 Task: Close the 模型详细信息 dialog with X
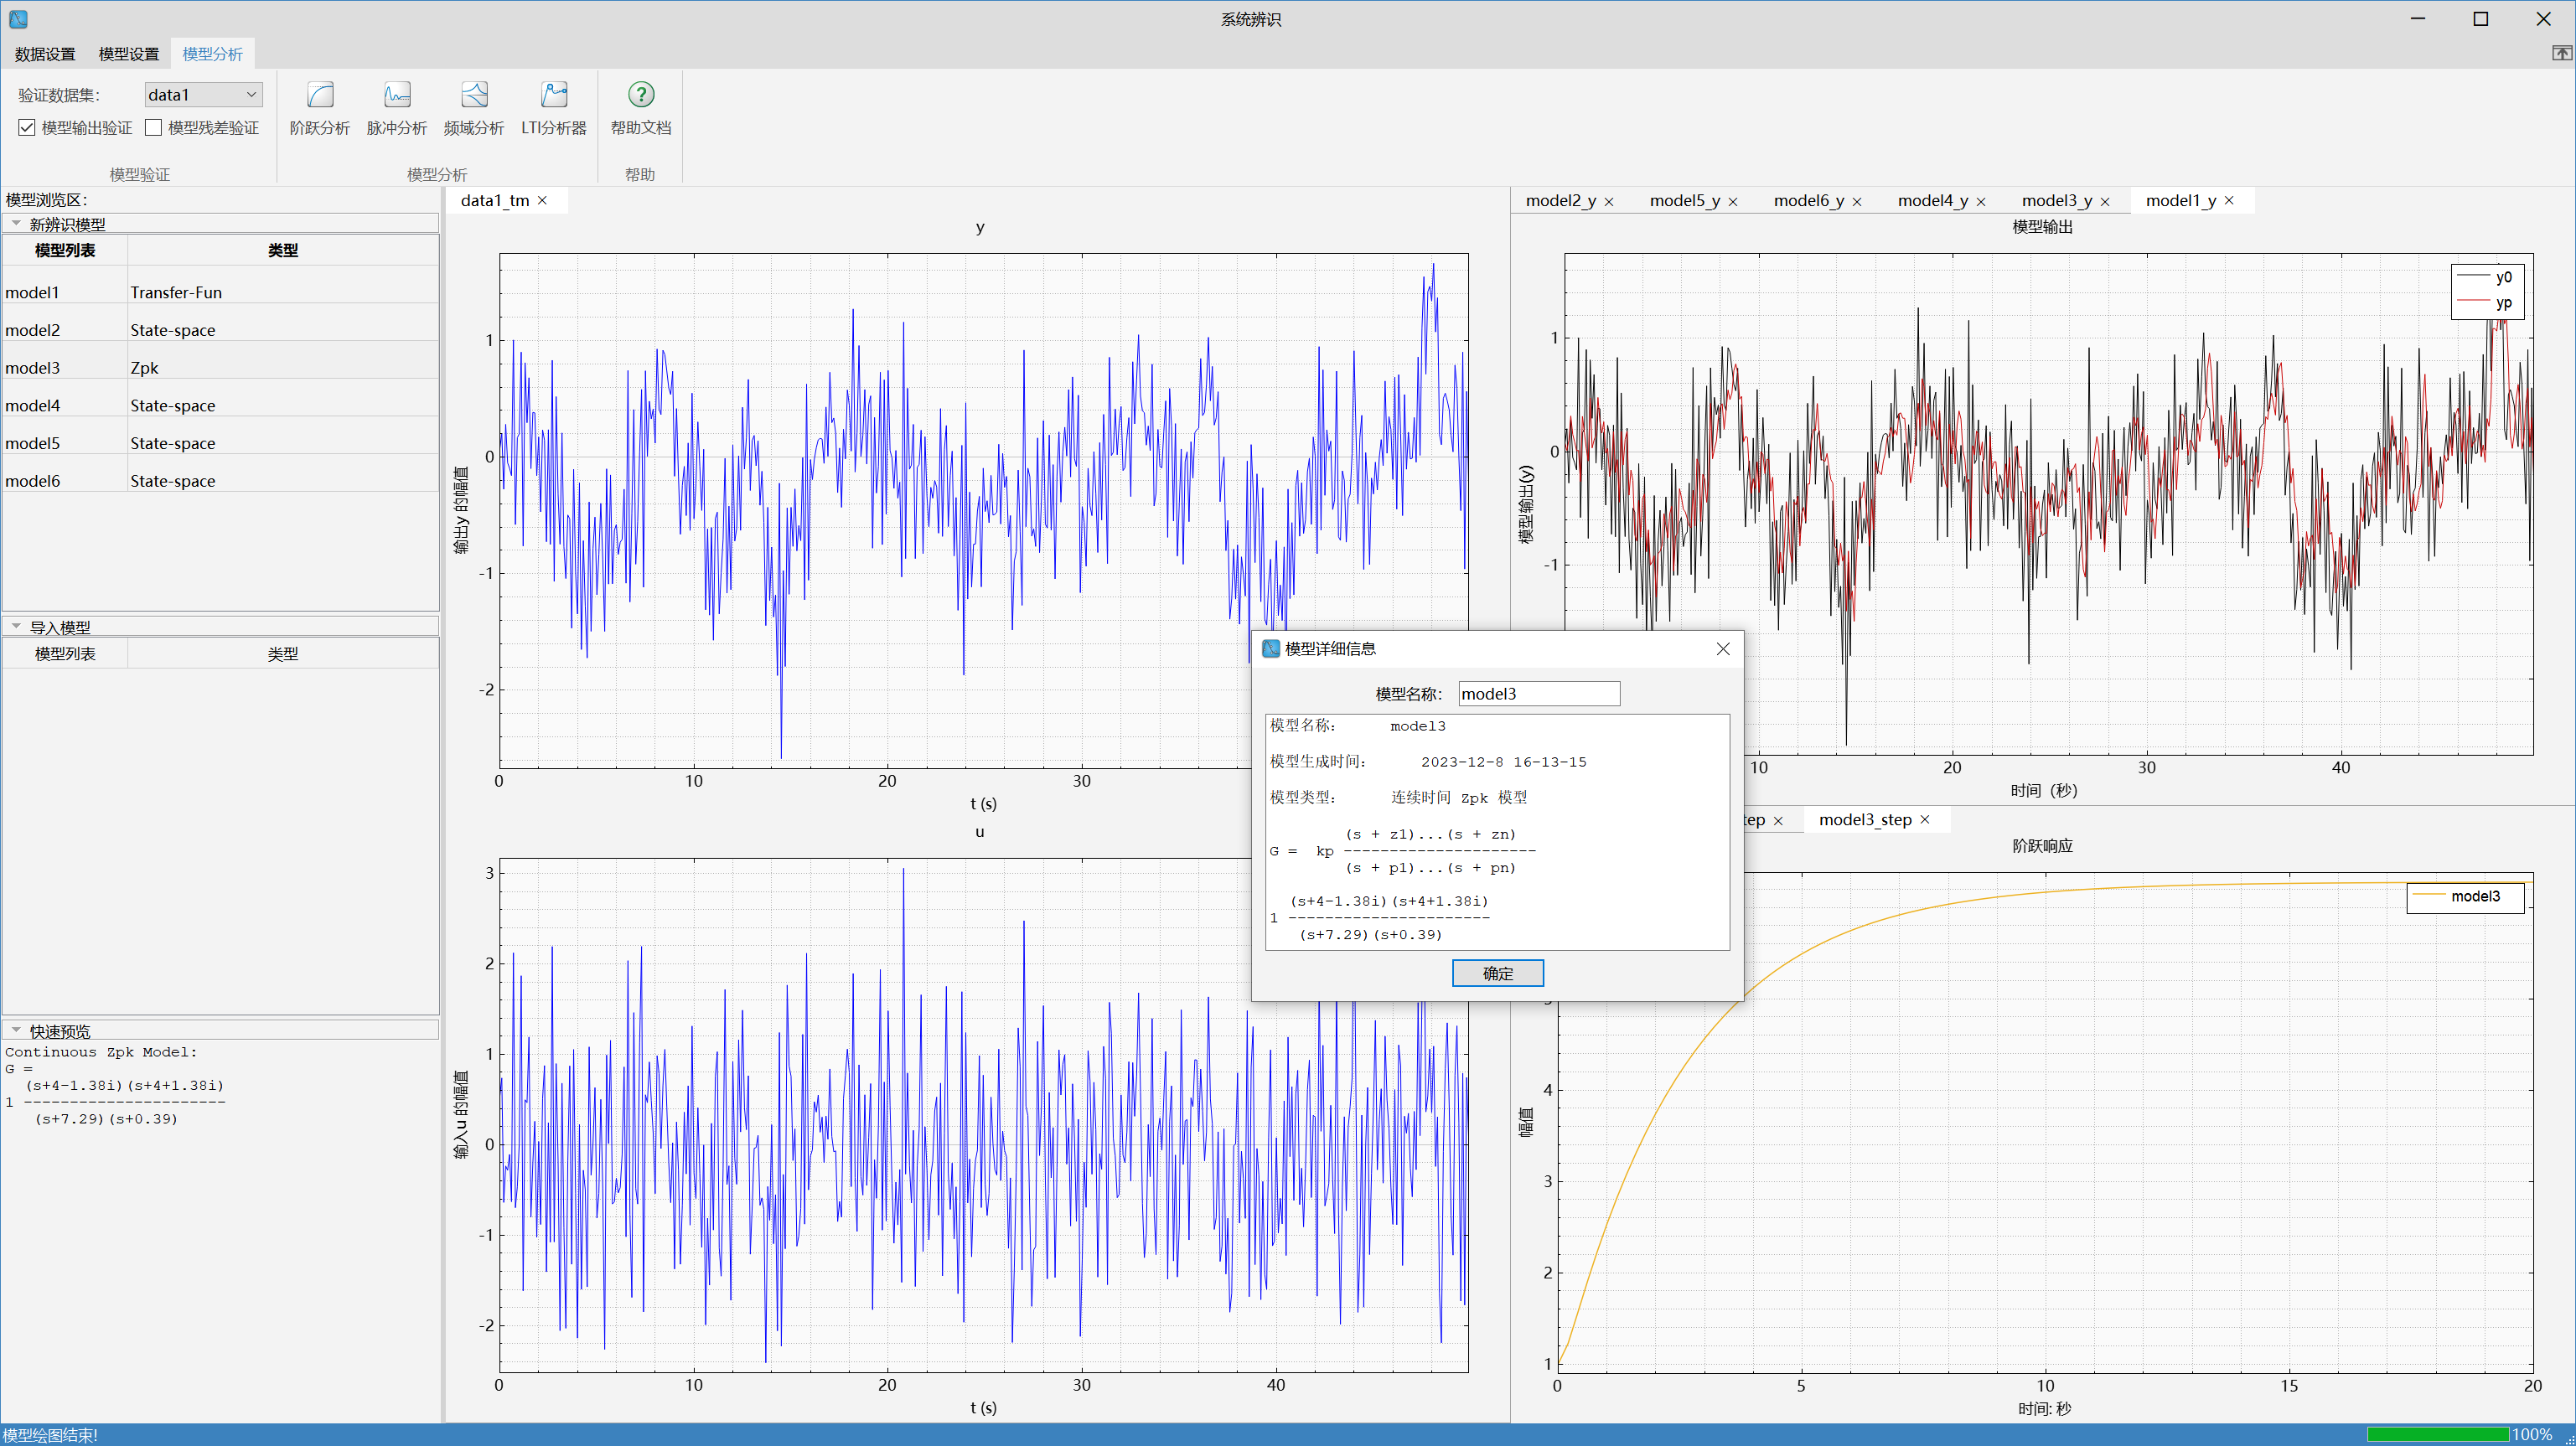pyautogui.click(x=1723, y=649)
